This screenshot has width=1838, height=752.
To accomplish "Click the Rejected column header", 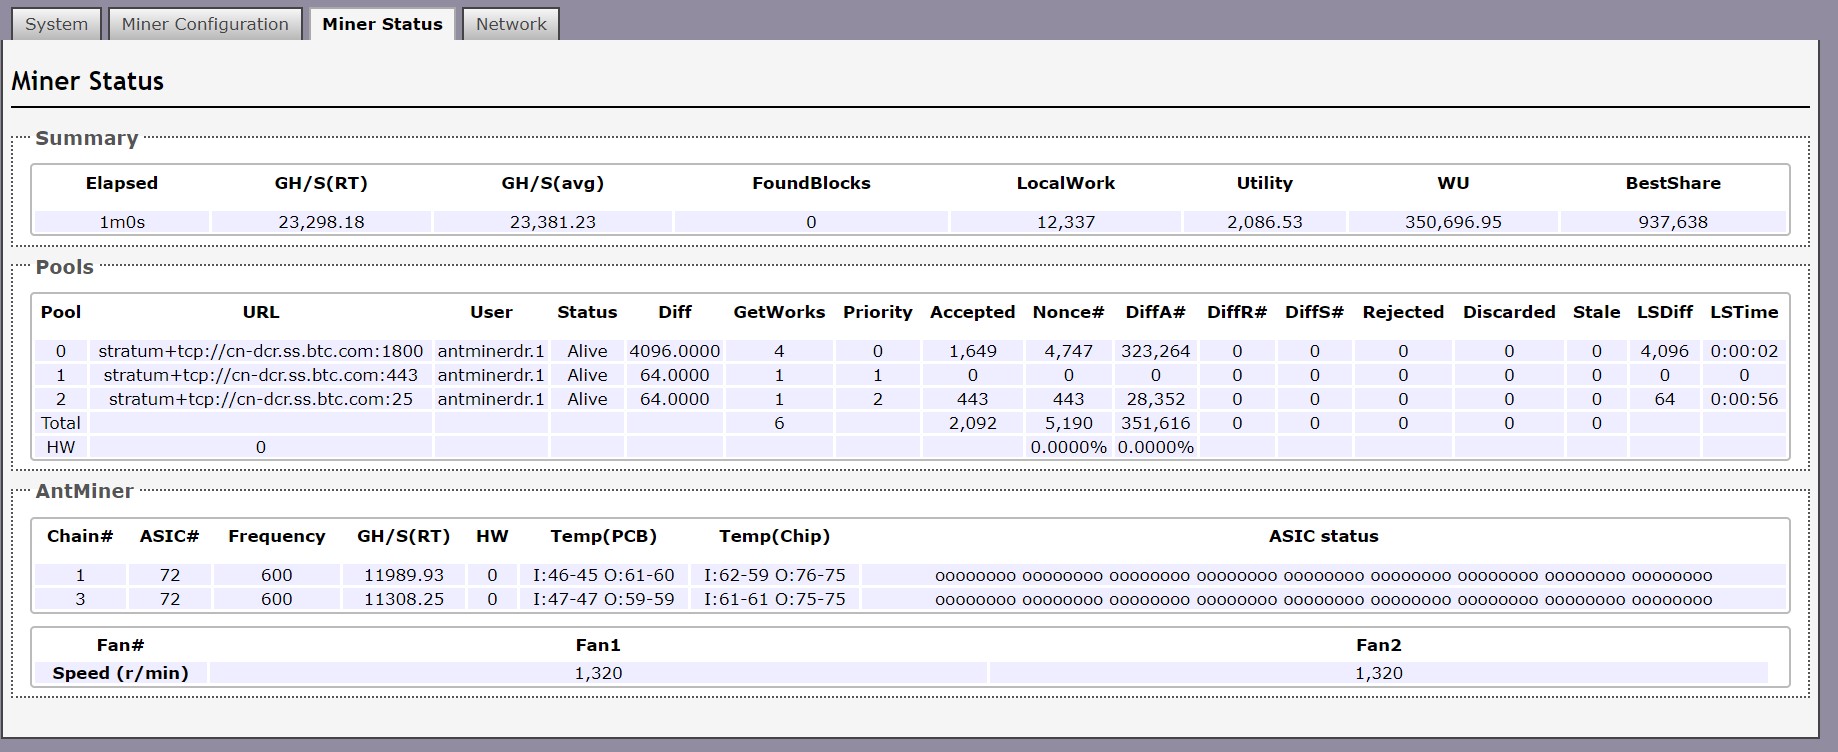I will [x=1403, y=312].
